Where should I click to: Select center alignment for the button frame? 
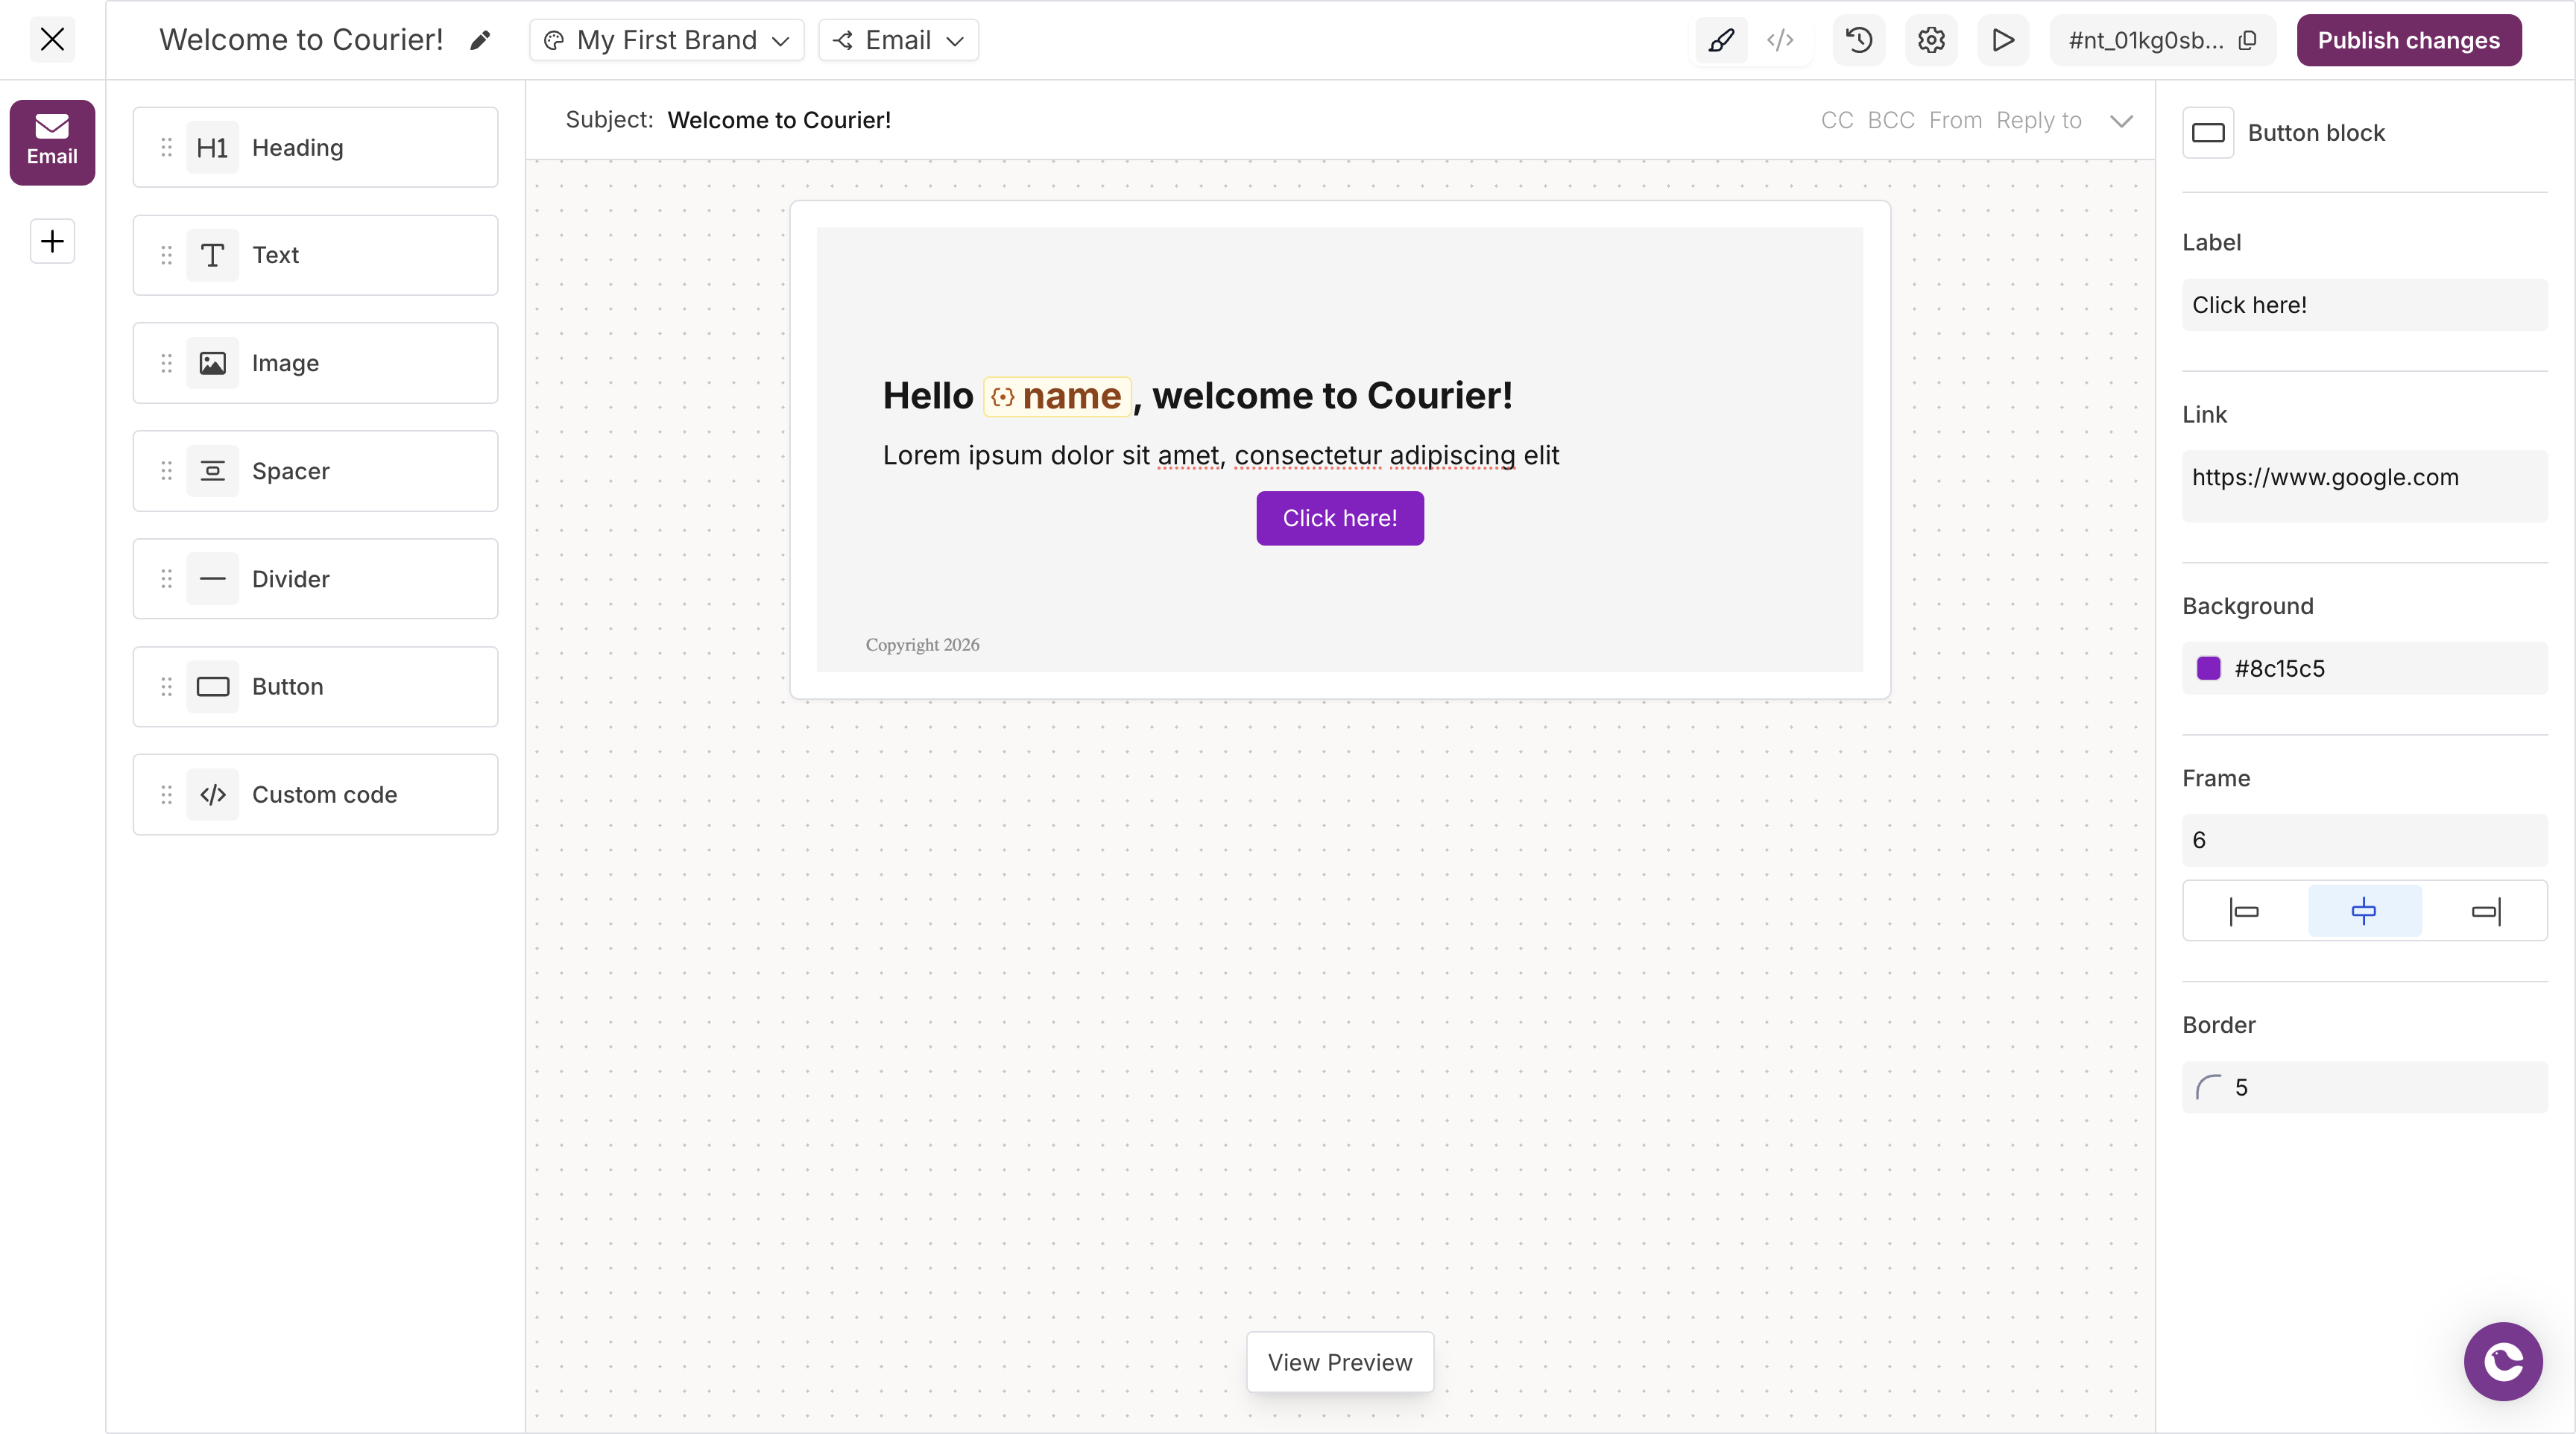tap(2364, 910)
